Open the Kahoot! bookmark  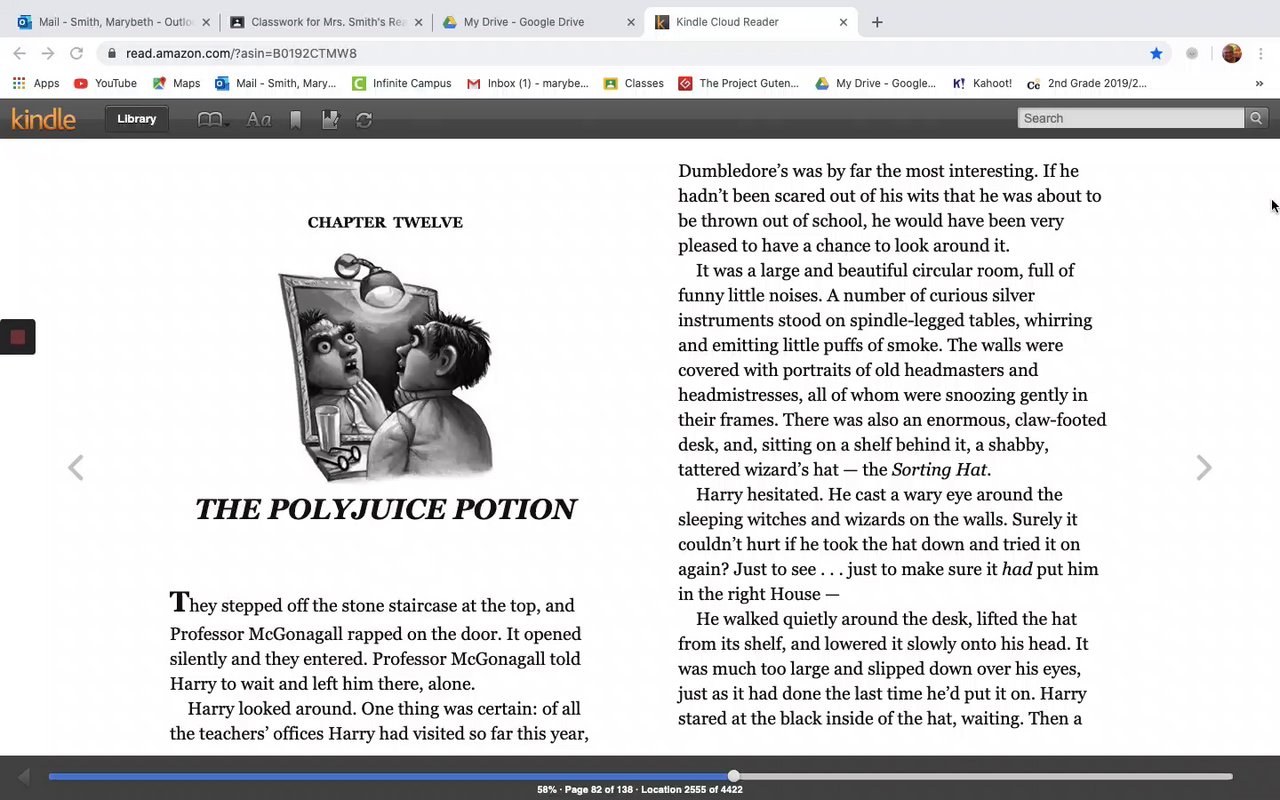pos(982,83)
